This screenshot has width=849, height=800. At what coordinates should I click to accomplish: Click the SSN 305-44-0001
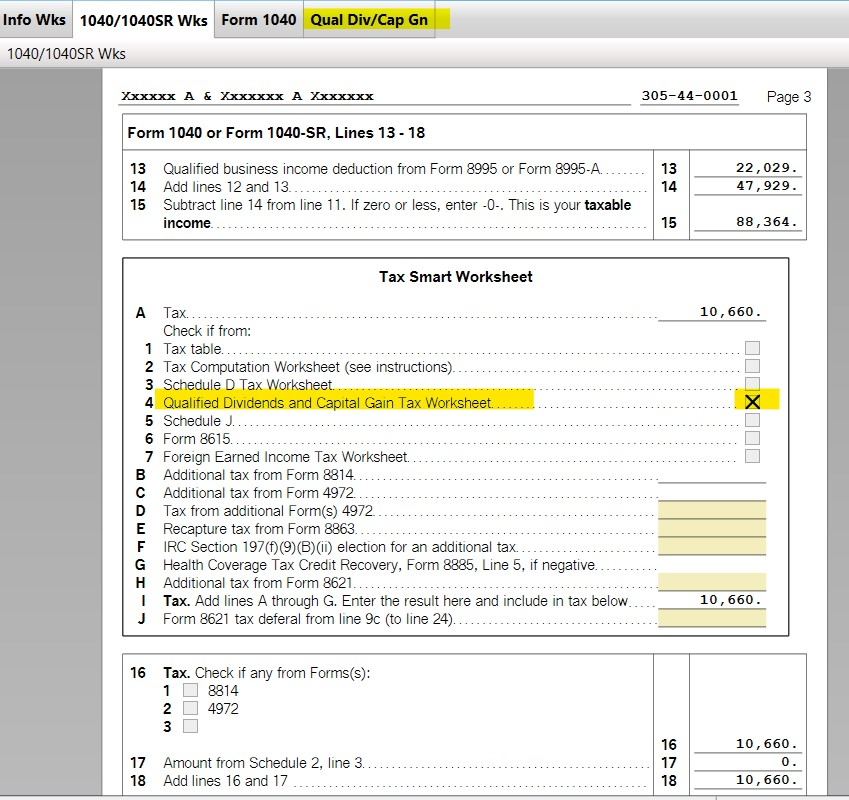click(689, 95)
